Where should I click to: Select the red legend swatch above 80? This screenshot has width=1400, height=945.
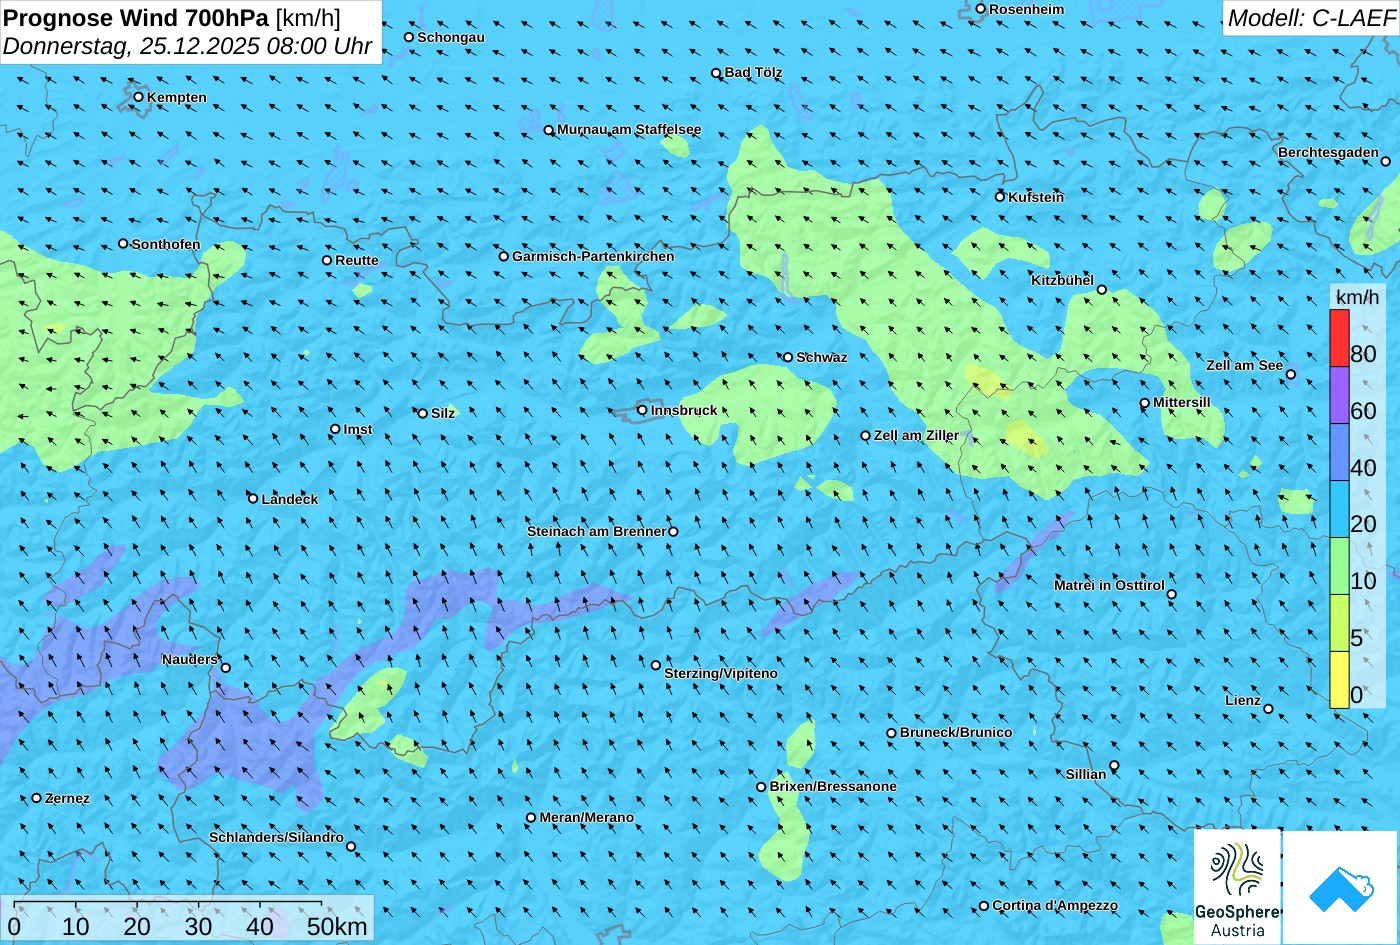point(1339,338)
